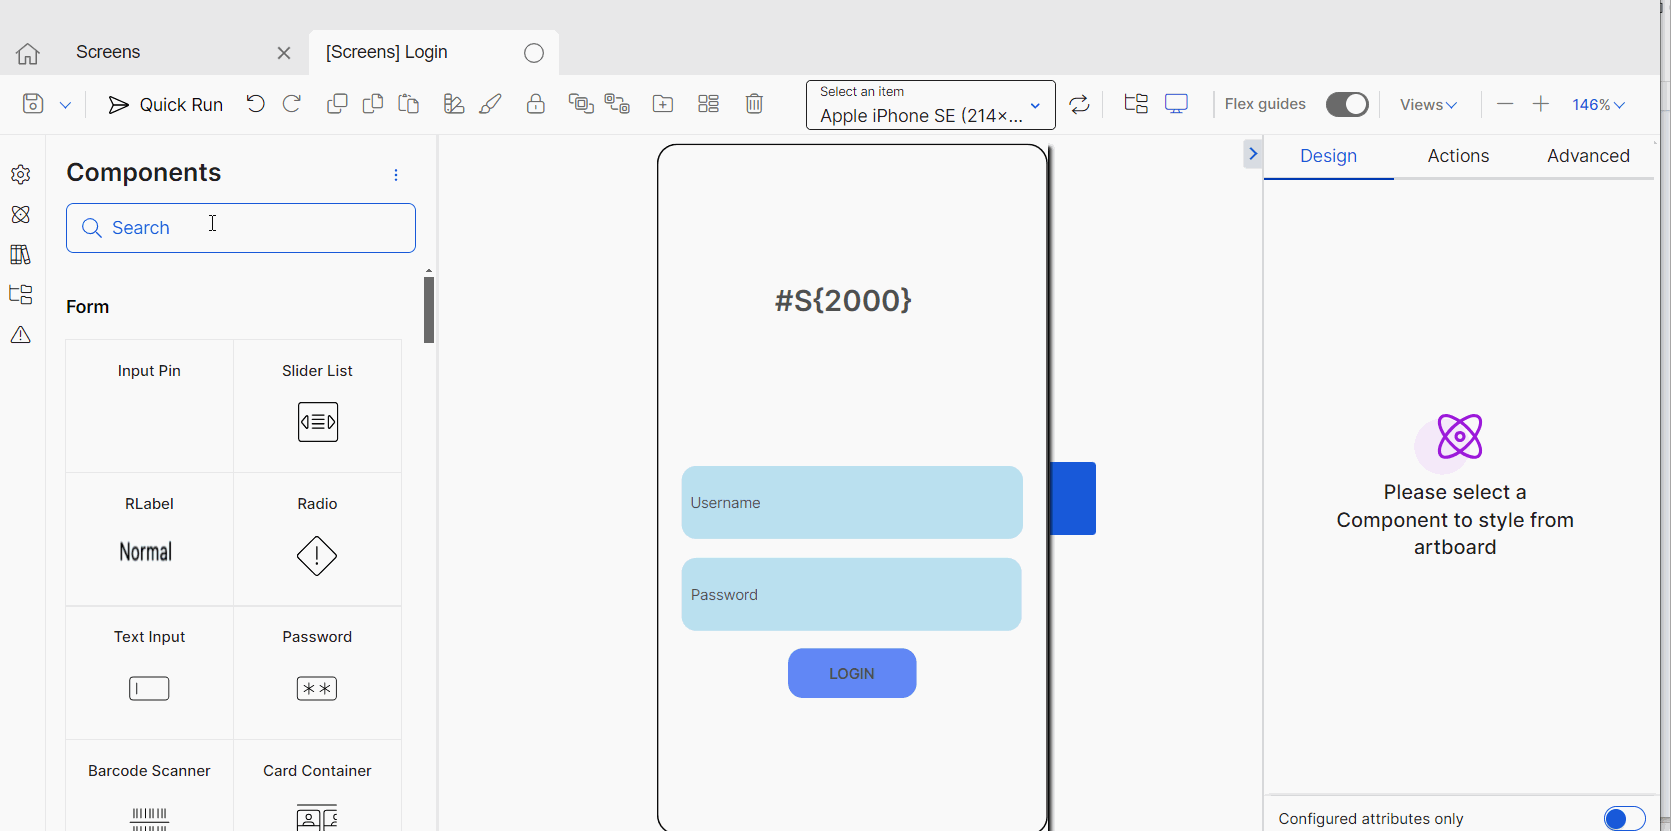Open the device selection dropdown
Image resolution: width=1671 pixels, height=831 pixels.
coord(930,105)
